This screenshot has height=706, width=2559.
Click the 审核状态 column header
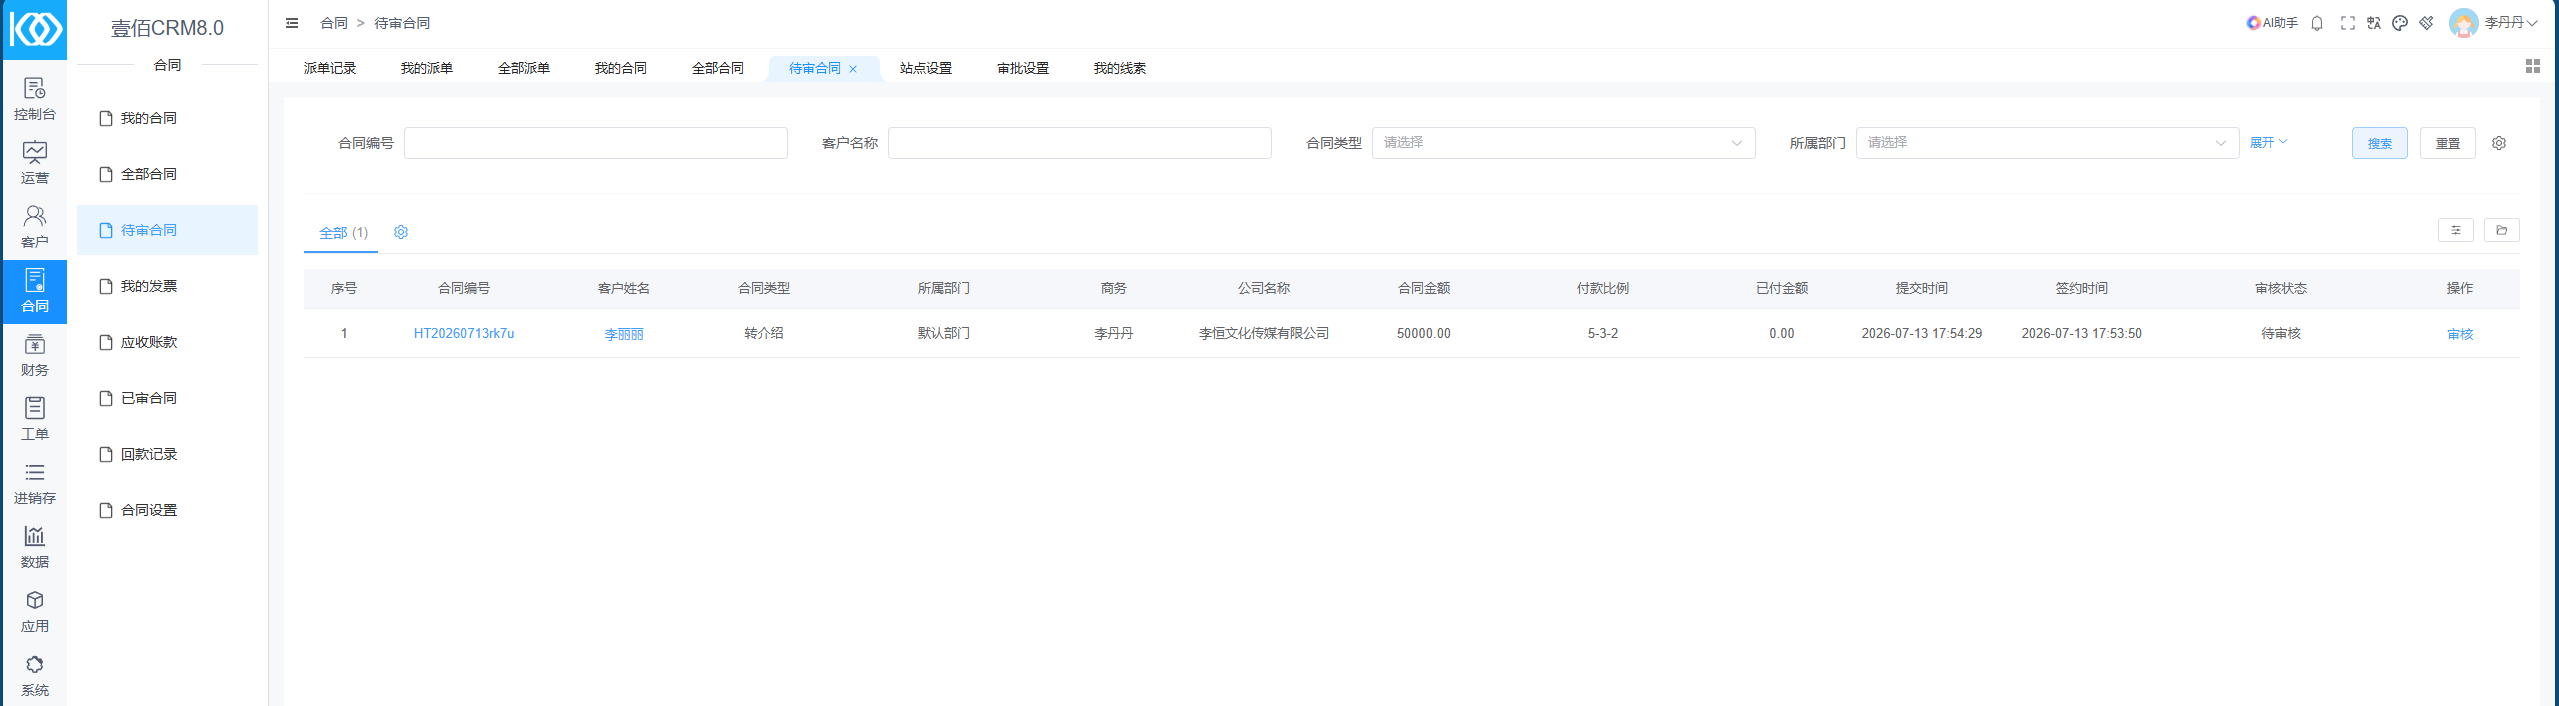(x=2281, y=288)
